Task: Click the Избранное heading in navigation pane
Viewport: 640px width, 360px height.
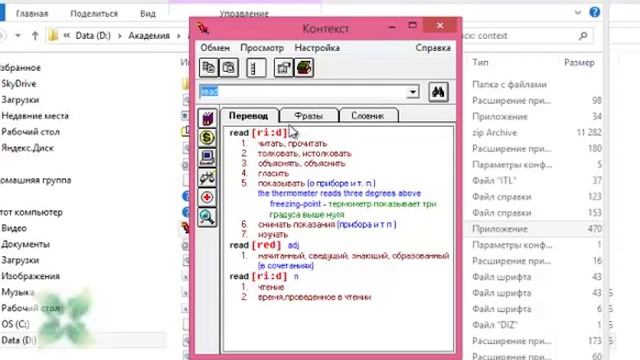Action: coord(20,68)
